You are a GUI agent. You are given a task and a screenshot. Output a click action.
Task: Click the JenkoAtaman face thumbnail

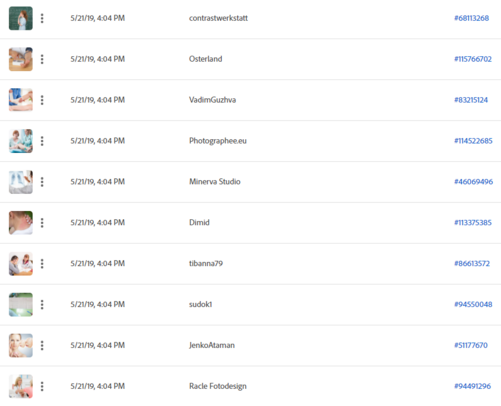[21, 345]
